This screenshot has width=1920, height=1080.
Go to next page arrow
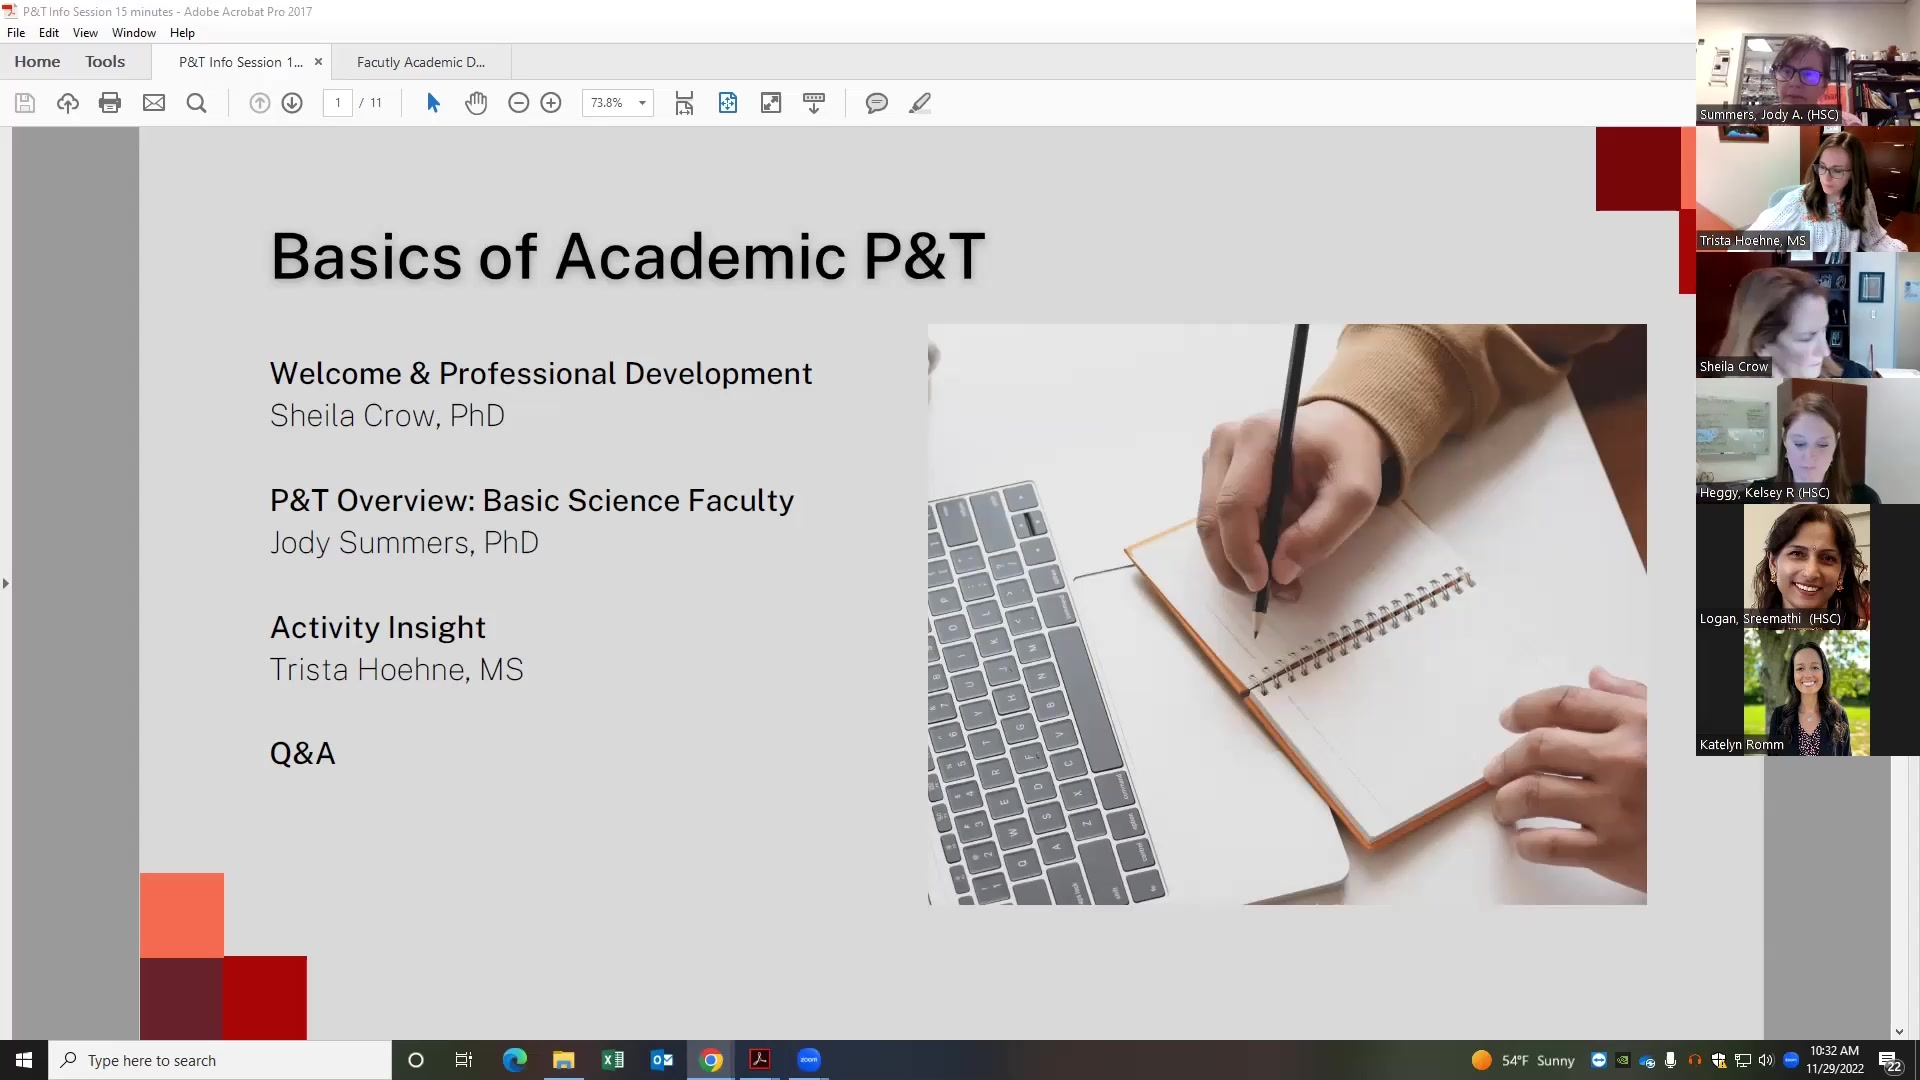coord(292,103)
